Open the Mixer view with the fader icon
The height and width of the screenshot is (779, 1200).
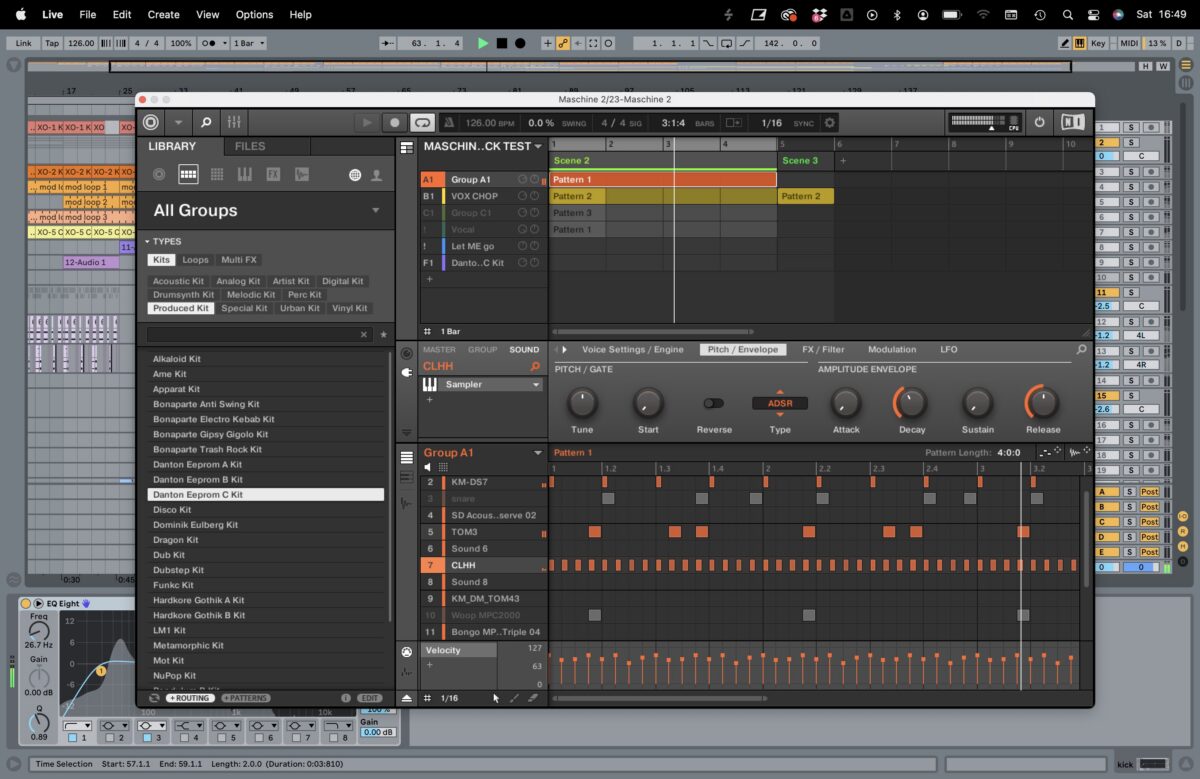click(x=234, y=122)
